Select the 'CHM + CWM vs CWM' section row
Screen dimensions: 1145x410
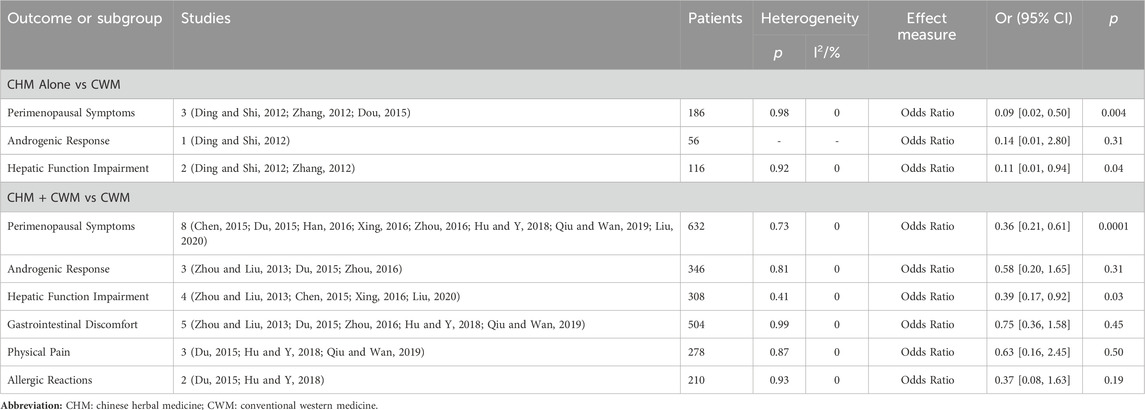572,196
